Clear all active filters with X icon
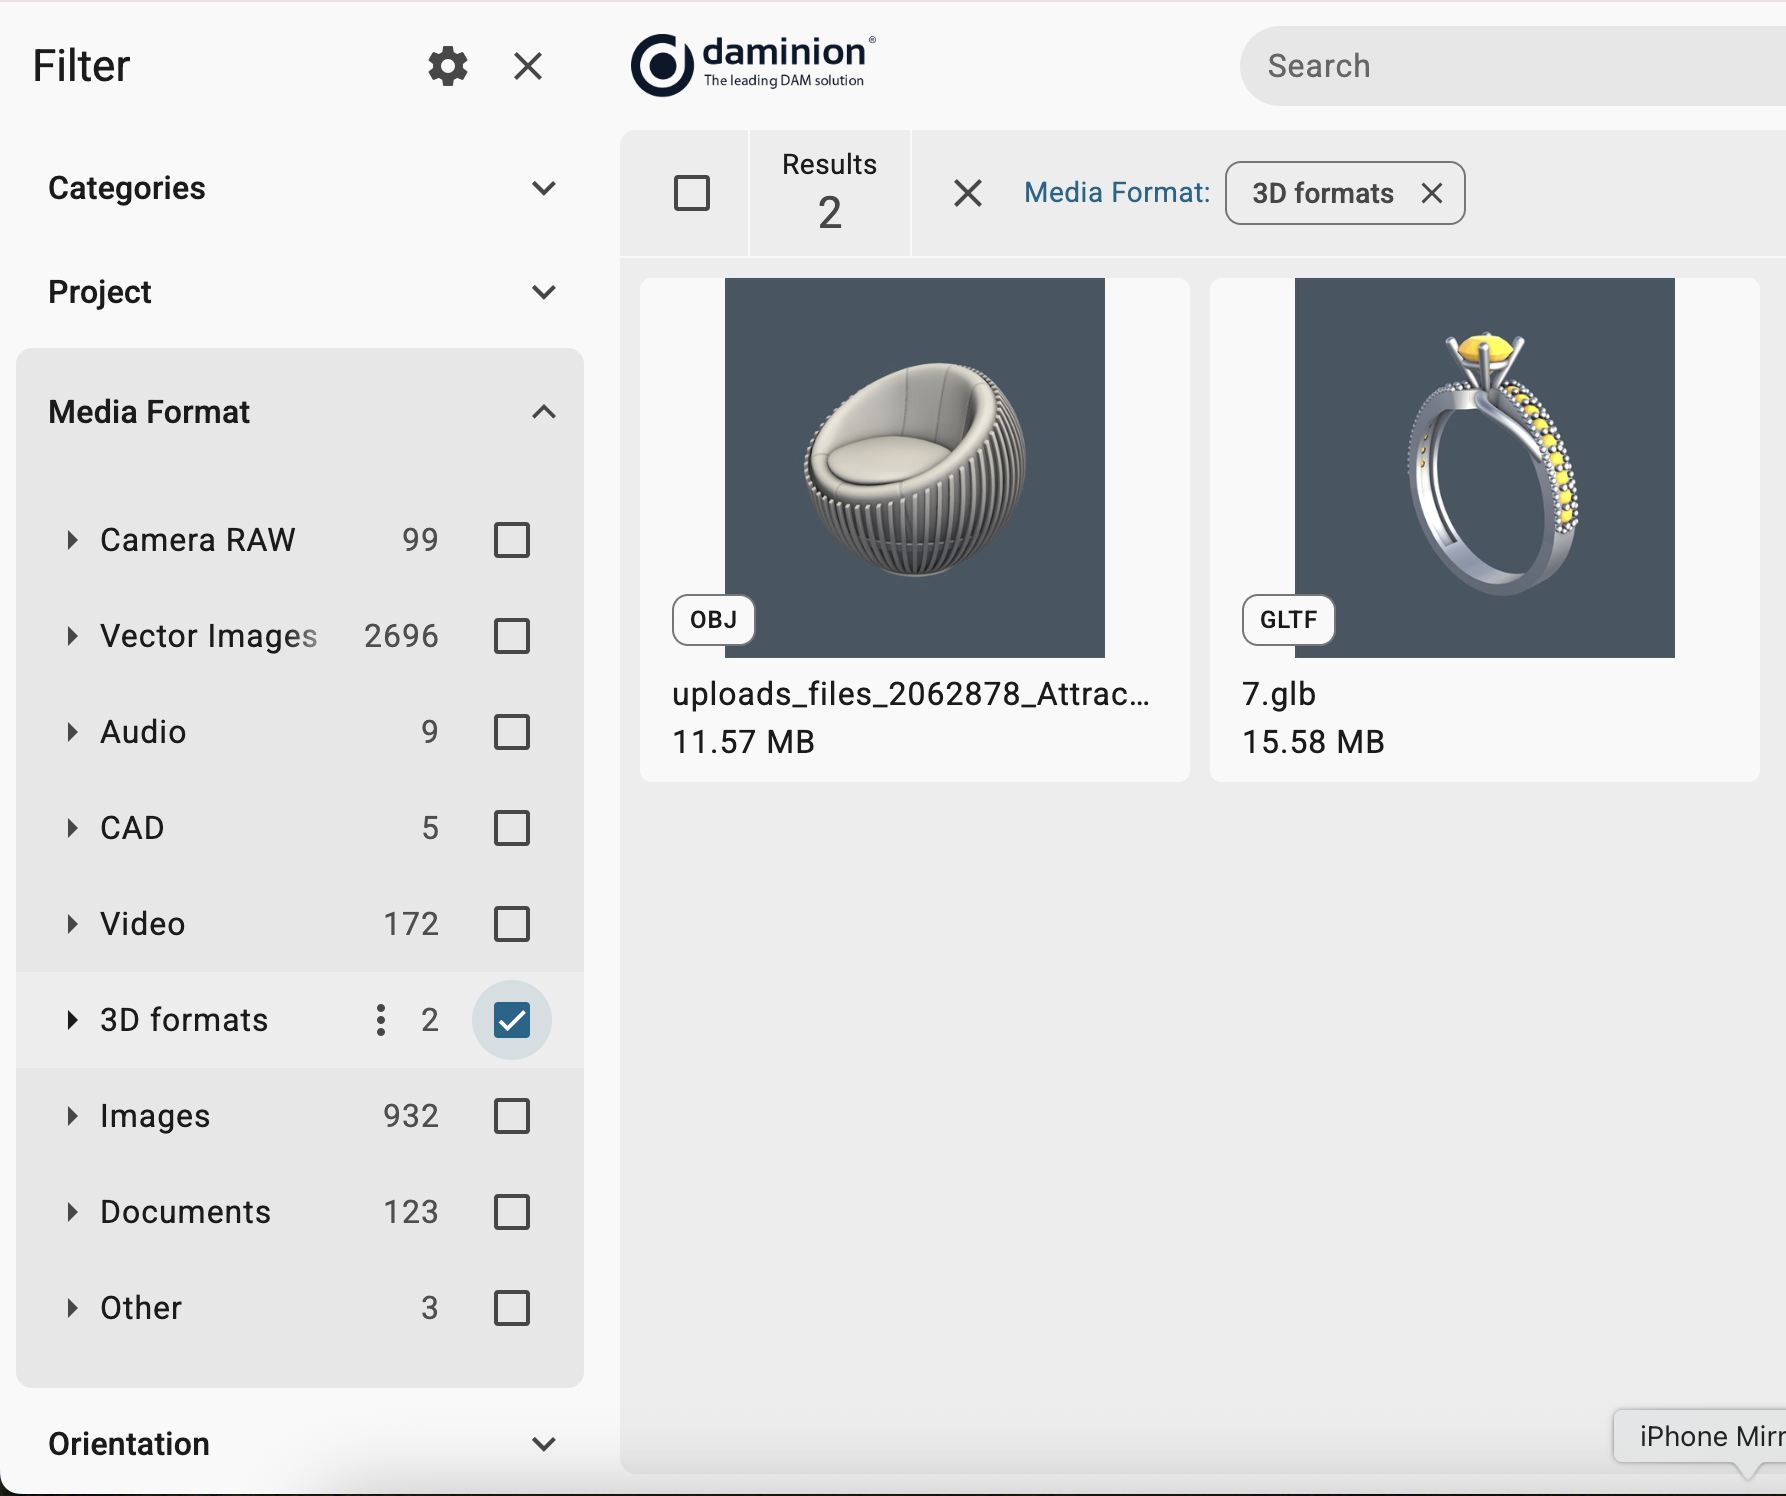1786x1496 pixels. pos(967,193)
